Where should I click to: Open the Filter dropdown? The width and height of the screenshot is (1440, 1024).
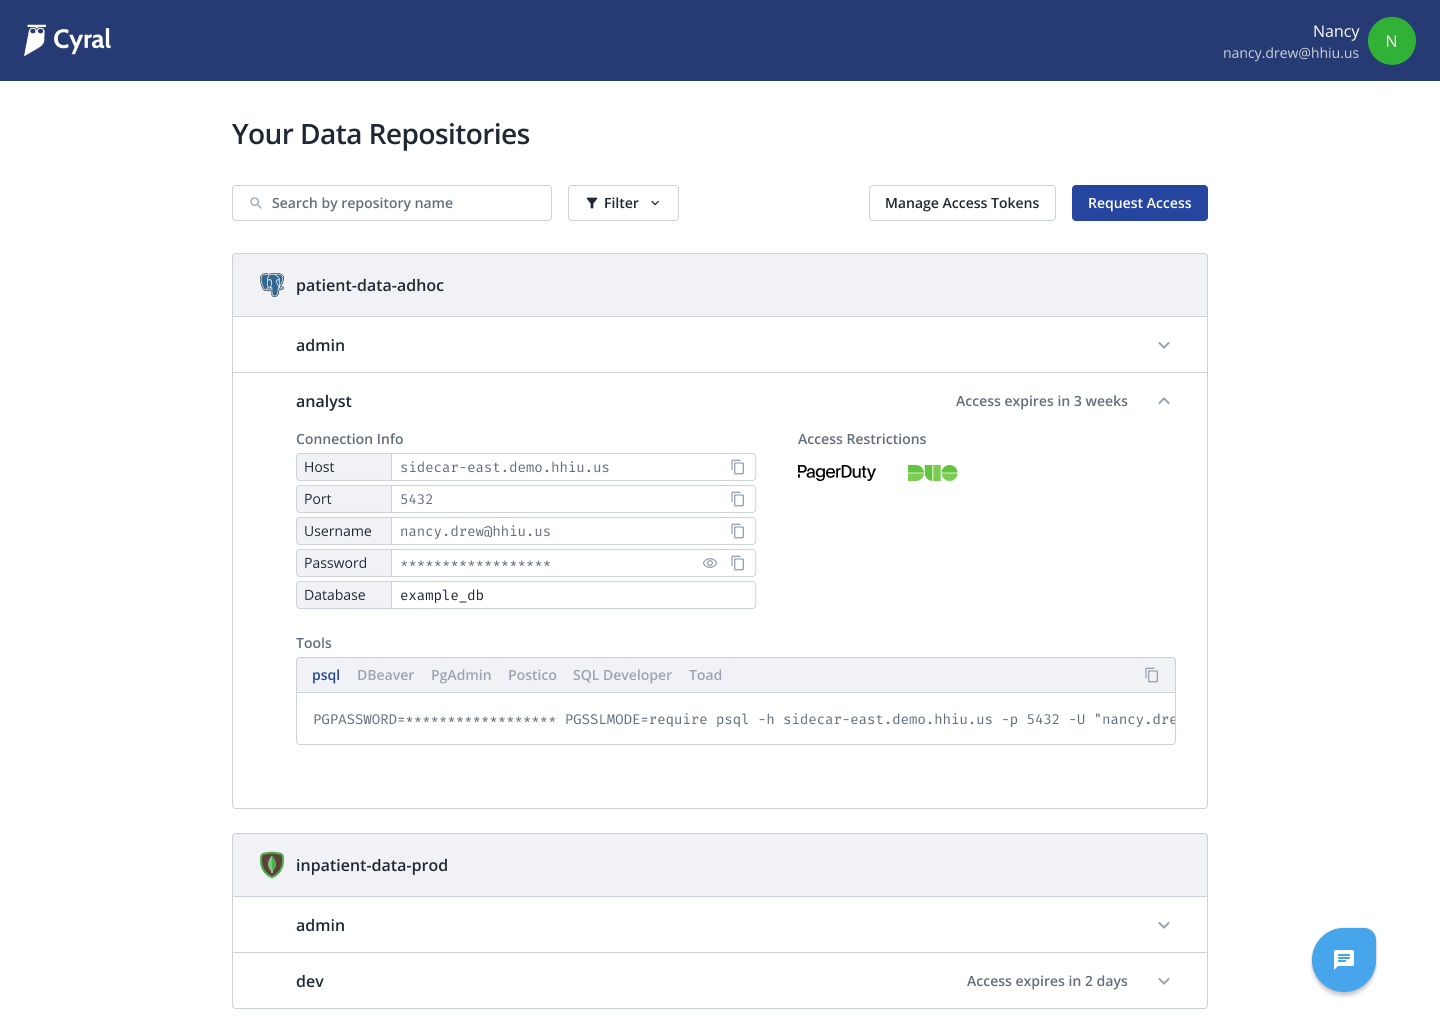coord(623,203)
